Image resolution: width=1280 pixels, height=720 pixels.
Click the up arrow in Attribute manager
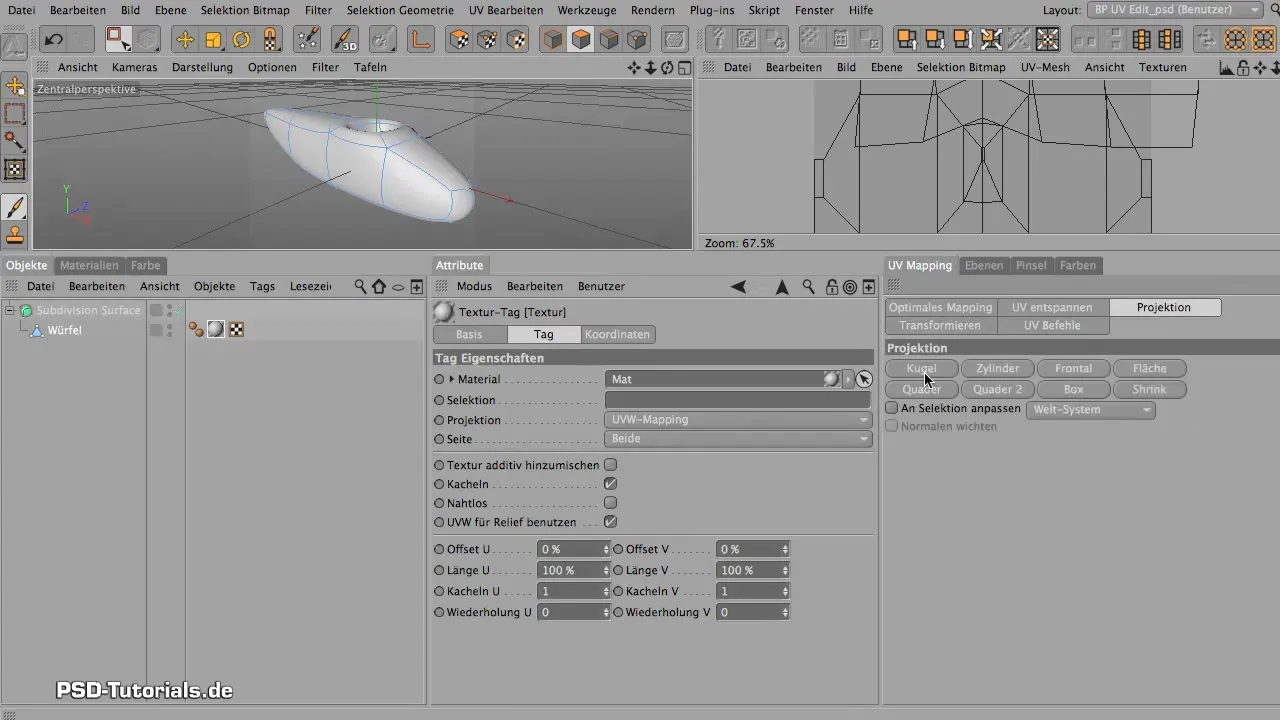782,287
